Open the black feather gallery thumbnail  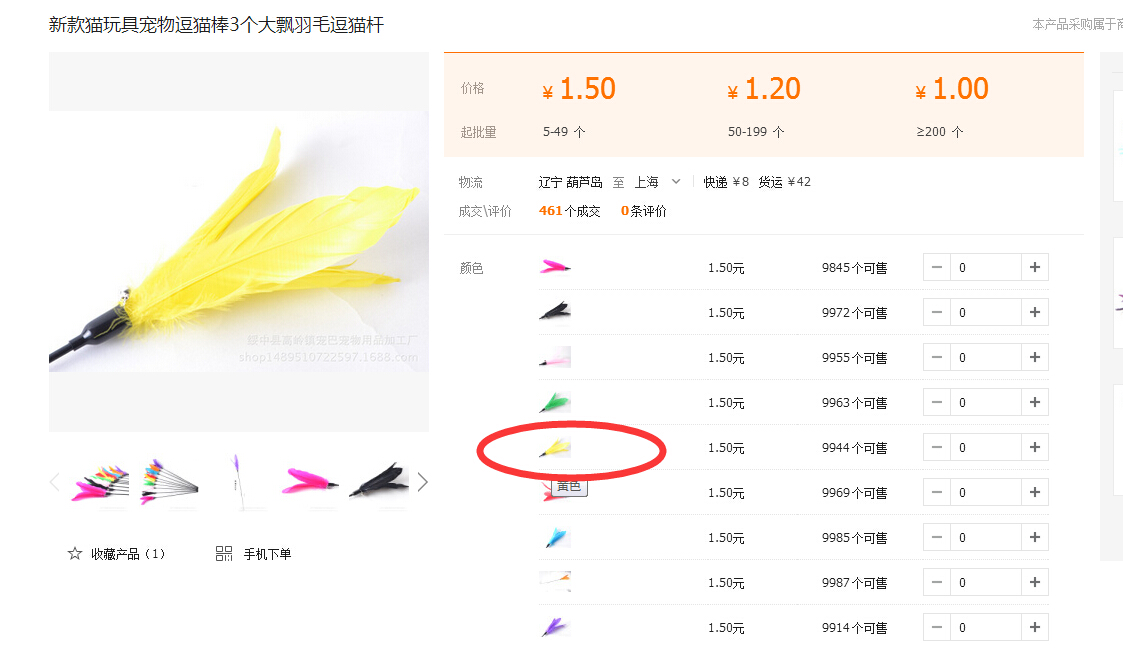(x=379, y=482)
